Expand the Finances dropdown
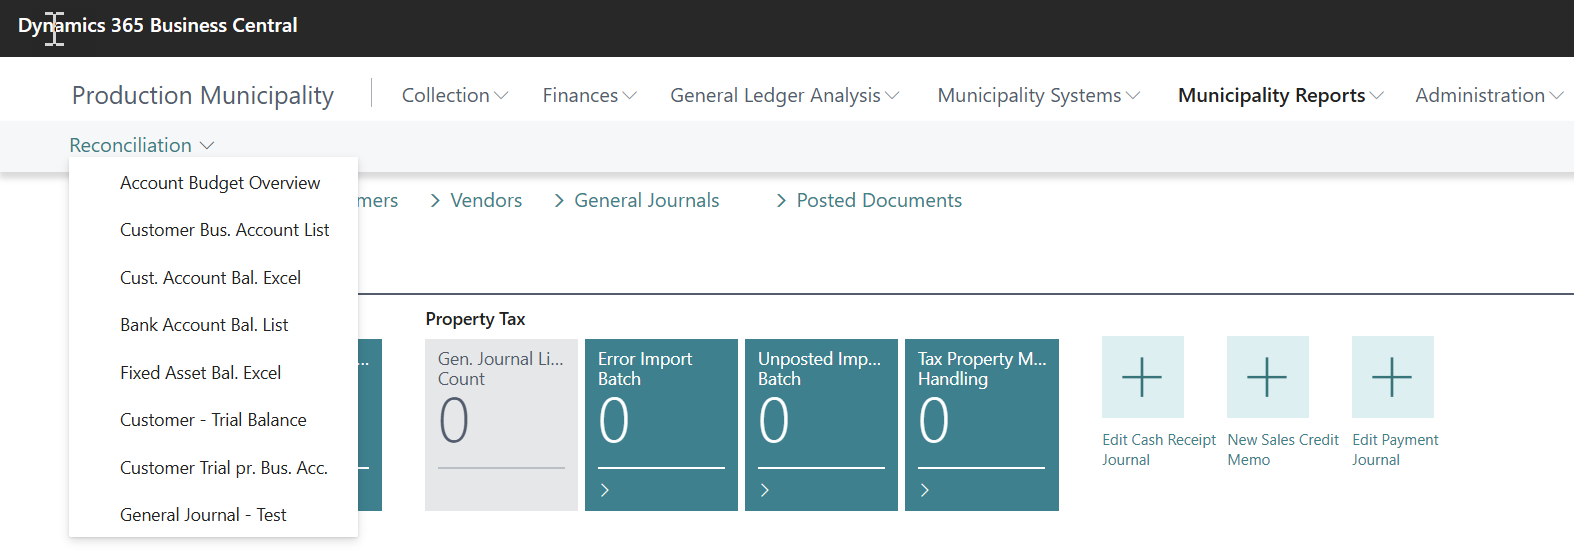Image resolution: width=1574 pixels, height=554 pixels. coord(590,95)
